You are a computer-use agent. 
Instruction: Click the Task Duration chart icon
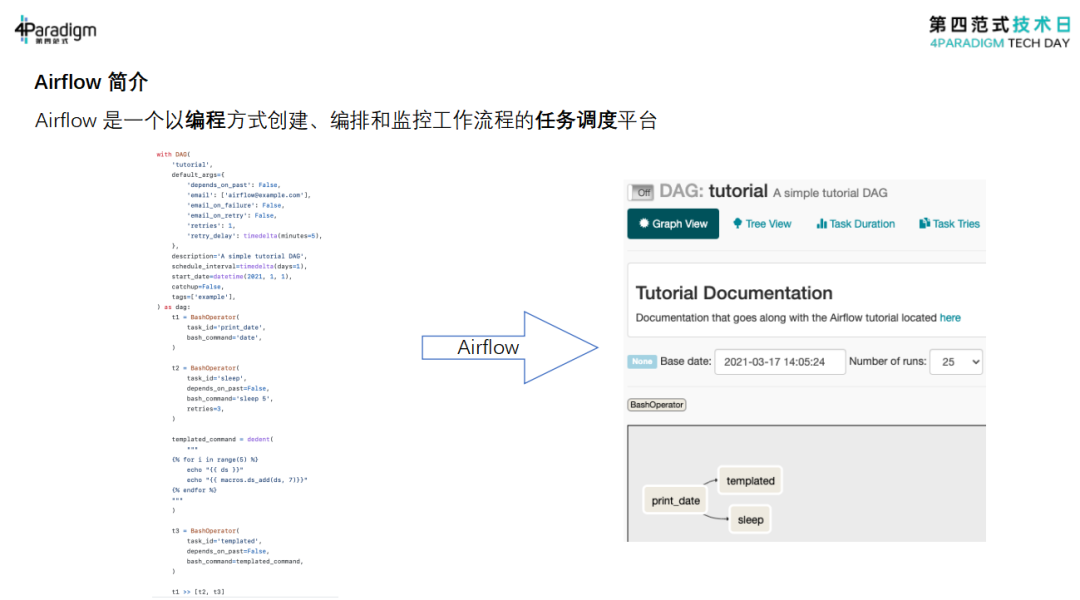coord(820,223)
